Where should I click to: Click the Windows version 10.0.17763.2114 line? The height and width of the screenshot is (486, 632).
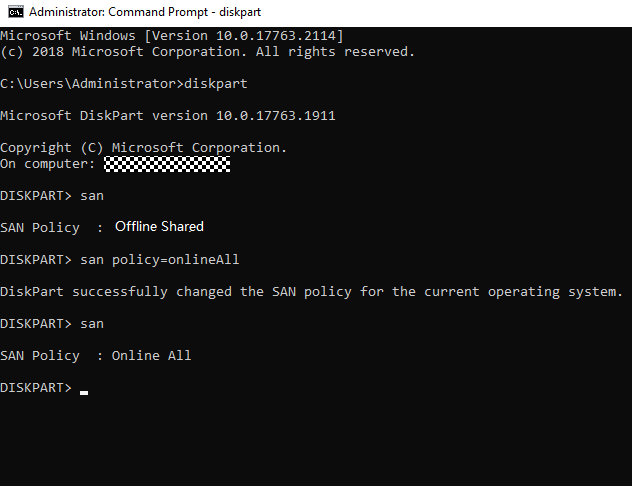pos(172,36)
